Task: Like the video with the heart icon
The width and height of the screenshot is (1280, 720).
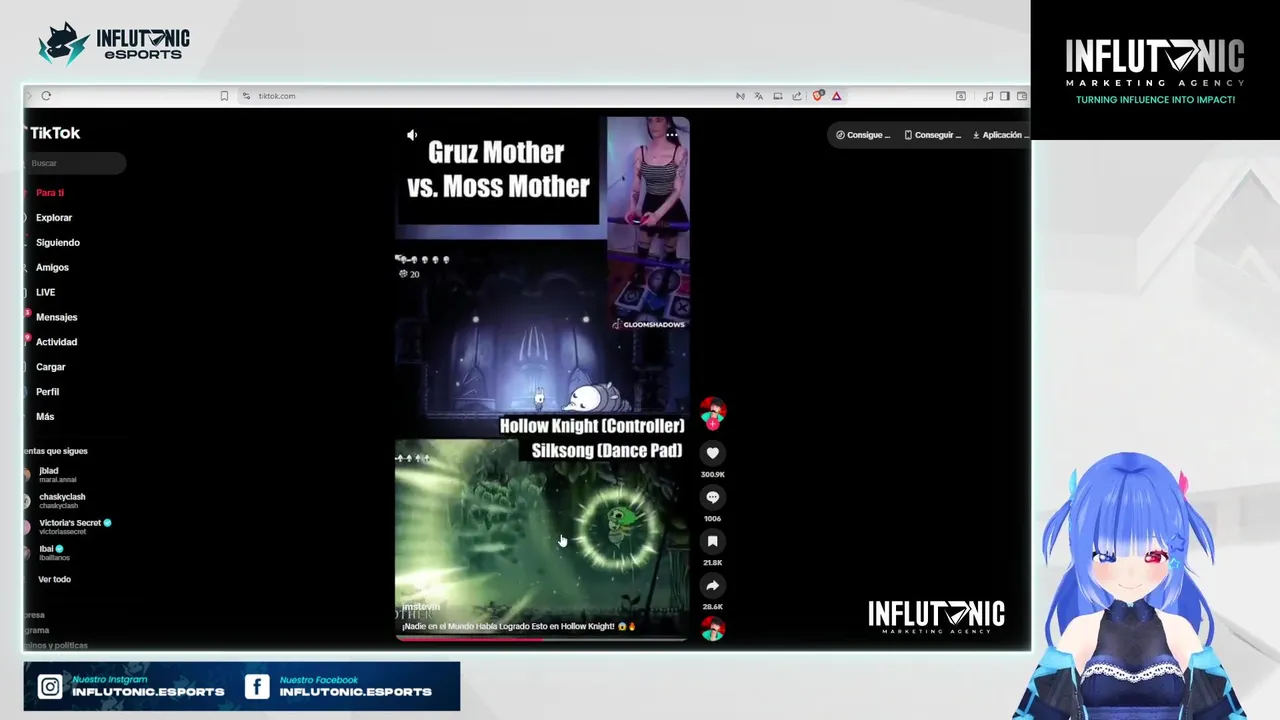Action: point(713,453)
